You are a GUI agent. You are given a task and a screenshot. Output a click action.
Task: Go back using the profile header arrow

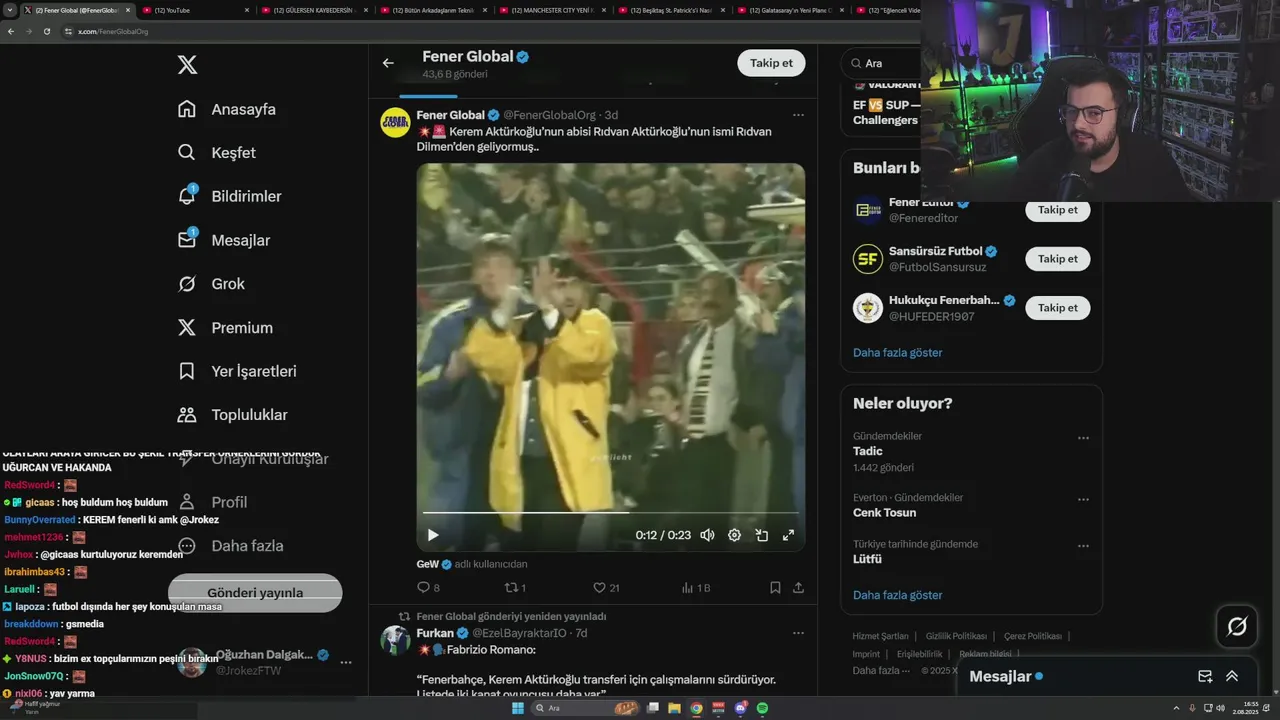(388, 63)
